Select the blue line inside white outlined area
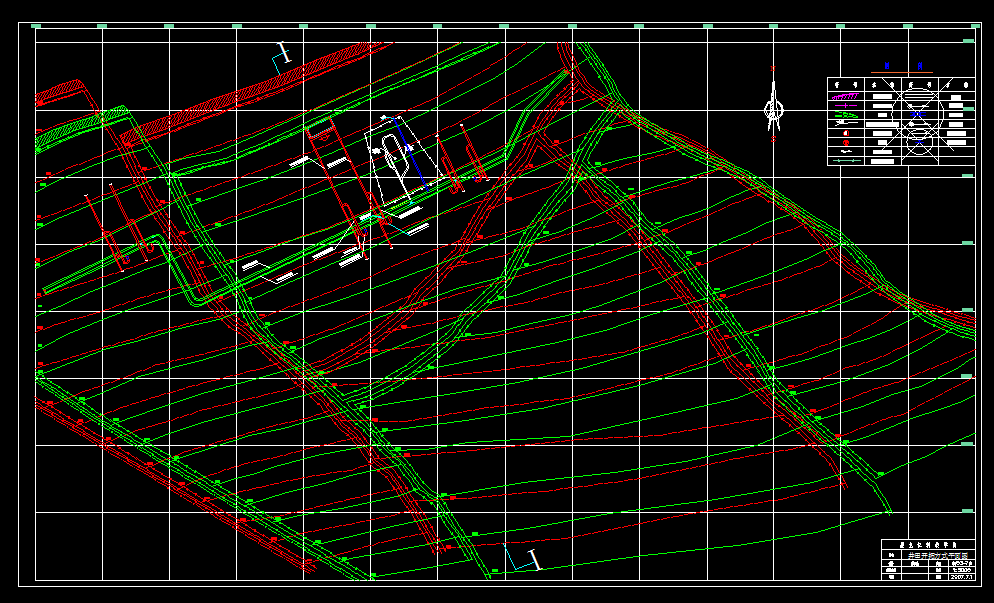994x603 pixels. tap(412, 153)
